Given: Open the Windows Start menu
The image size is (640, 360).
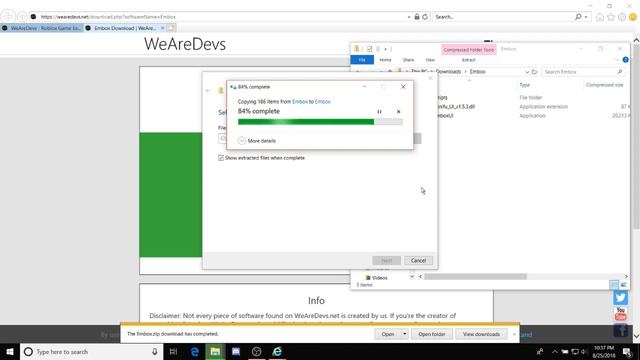Looking at the screenshot, I should tap(10, 351).
